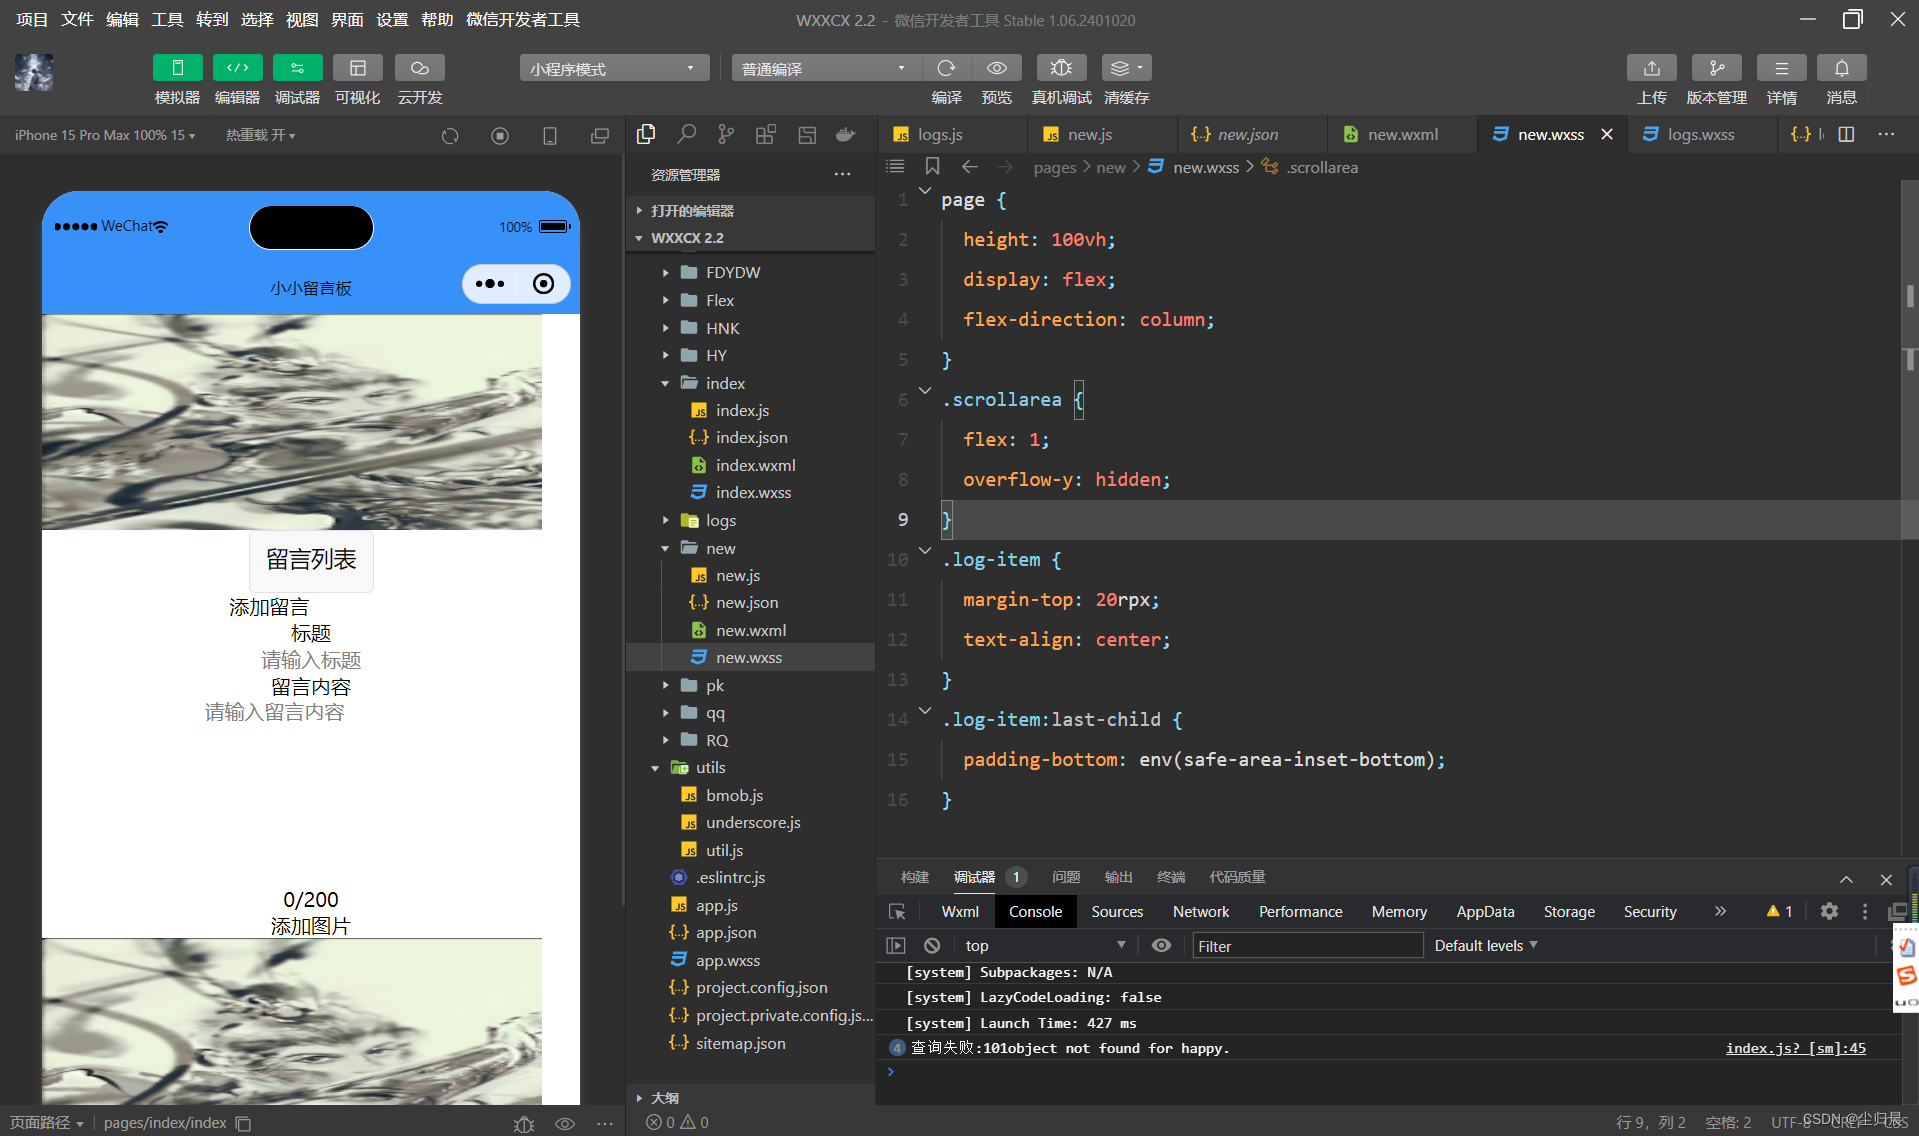Refresh the simulator
The height and width of the screenshot is (1136, 1919).
[x=450, y=136]
